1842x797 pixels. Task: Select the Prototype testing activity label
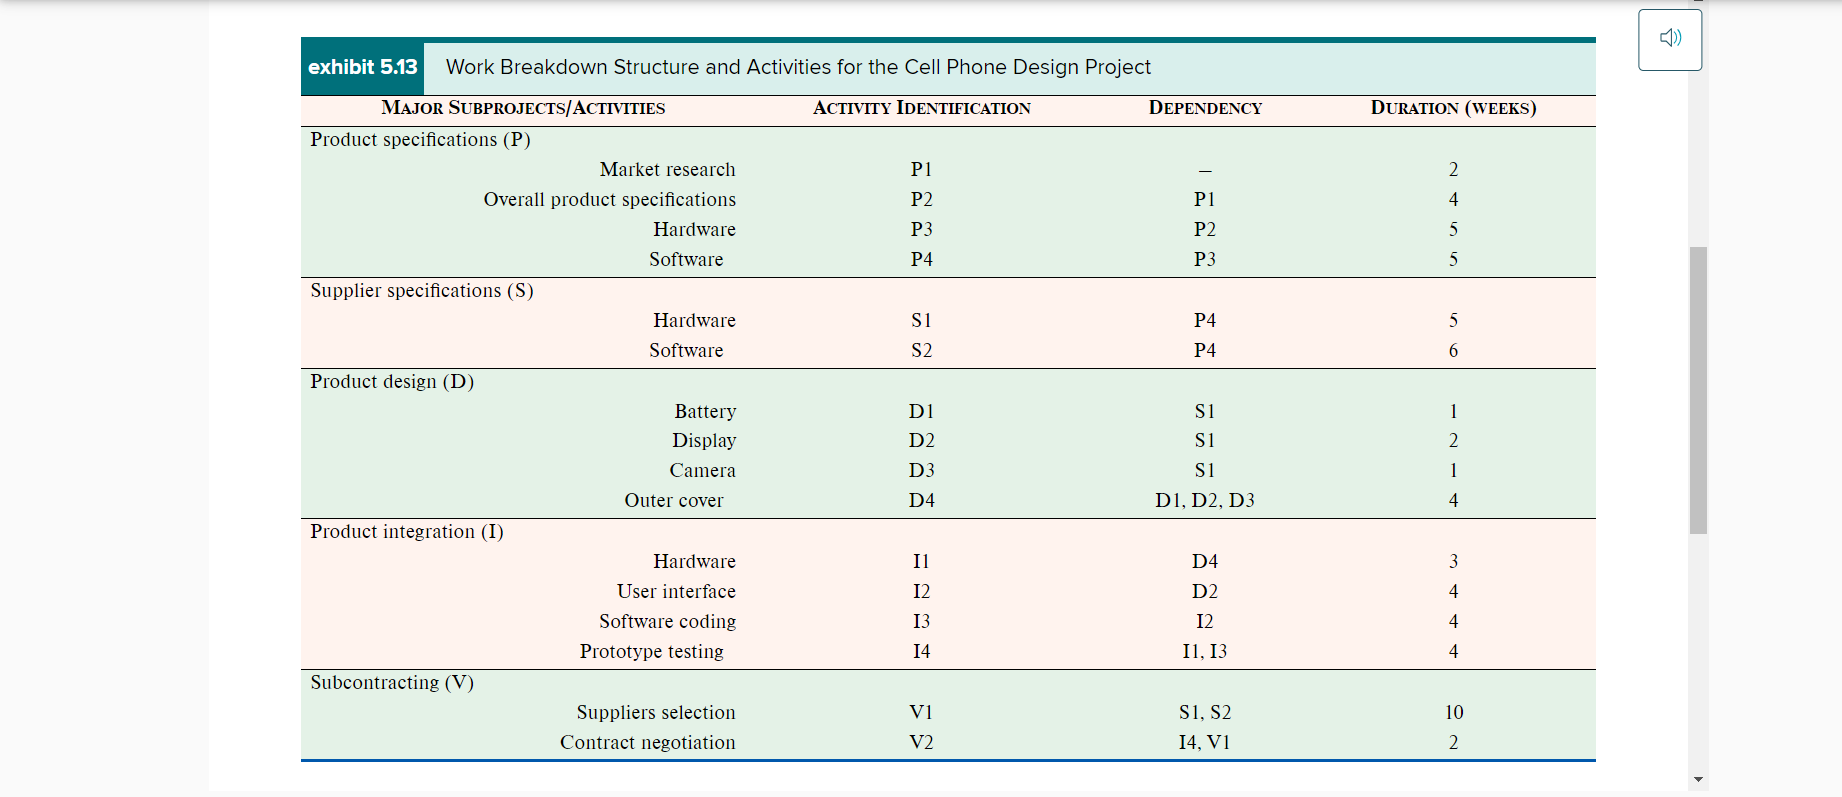(x=651, y=651)
